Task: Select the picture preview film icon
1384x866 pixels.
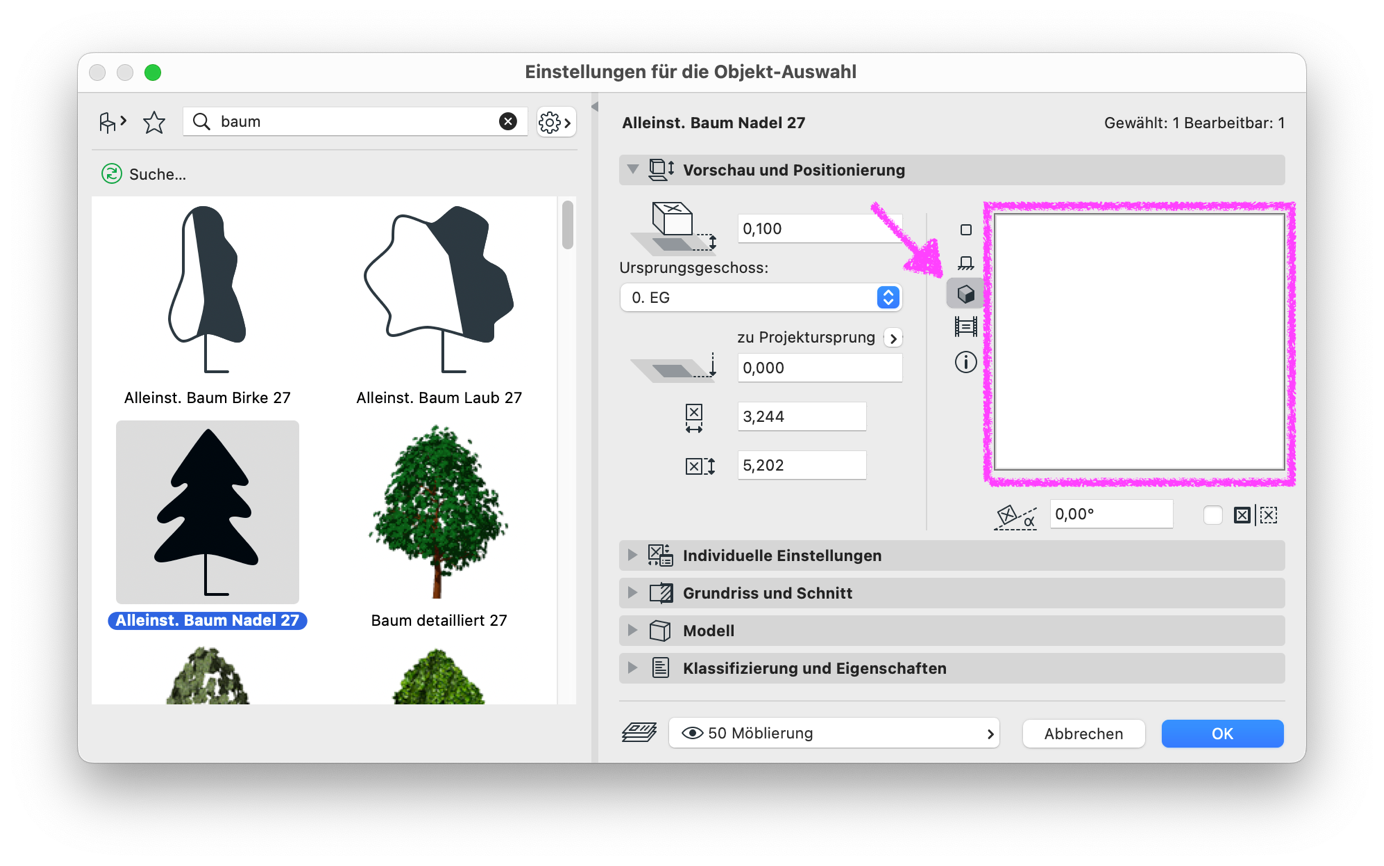Action: (x=966, y=327)
